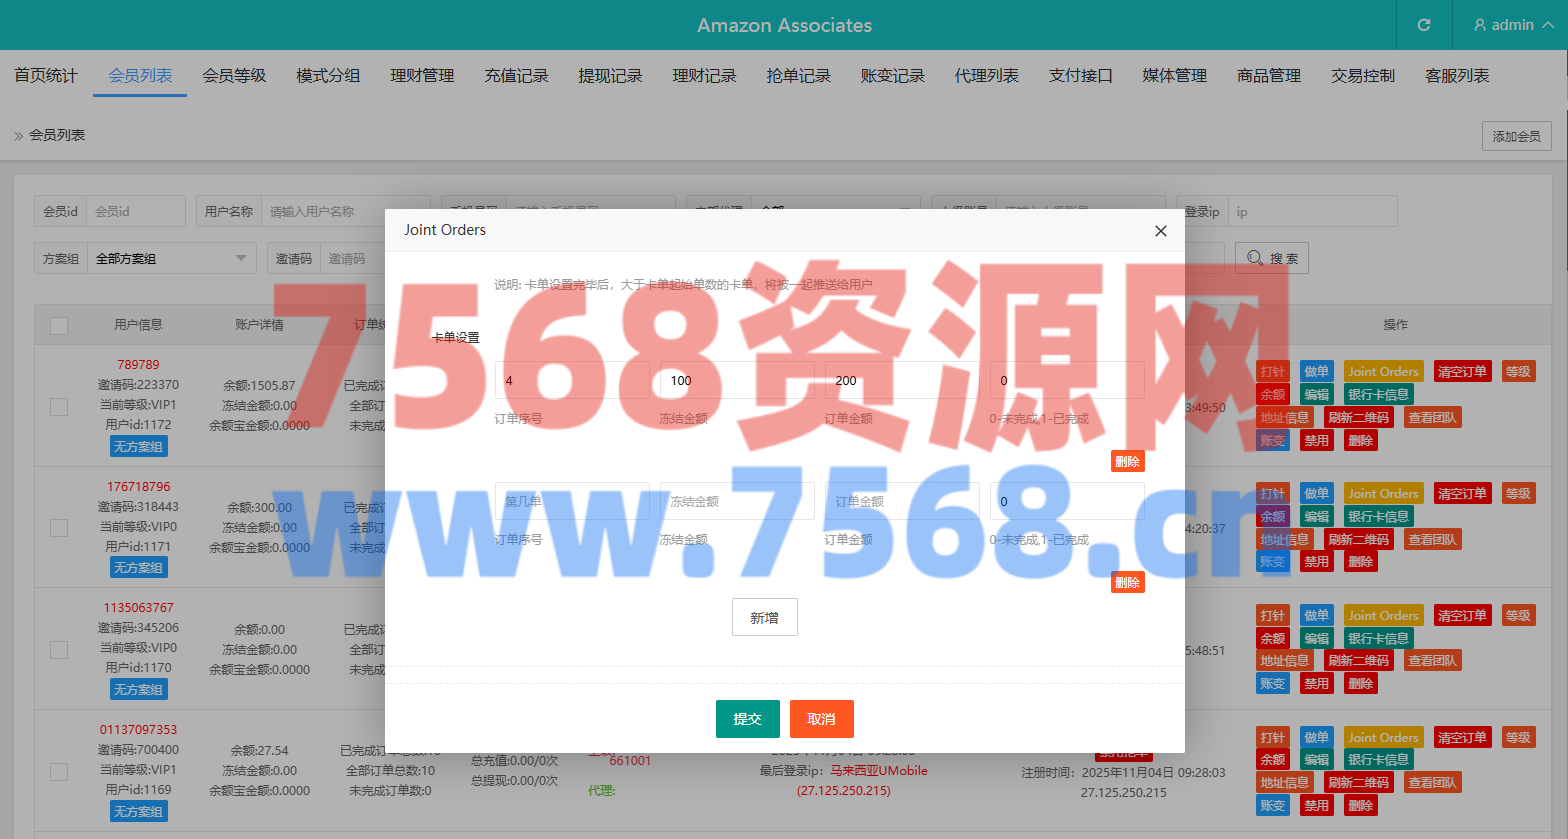This screenshot has width=1568, height=839.
Task: Click 取消 to cancel the dialog
Action: (821, 719)
